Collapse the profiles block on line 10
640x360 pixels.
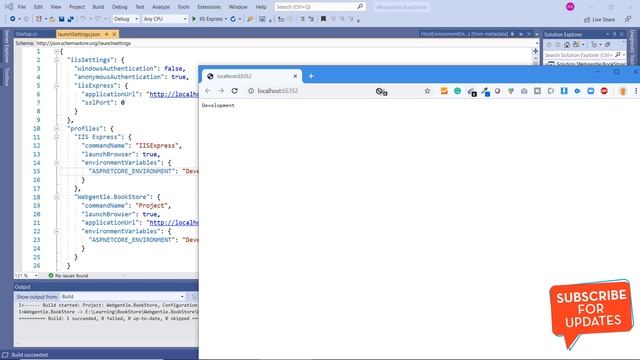[57, 129]
